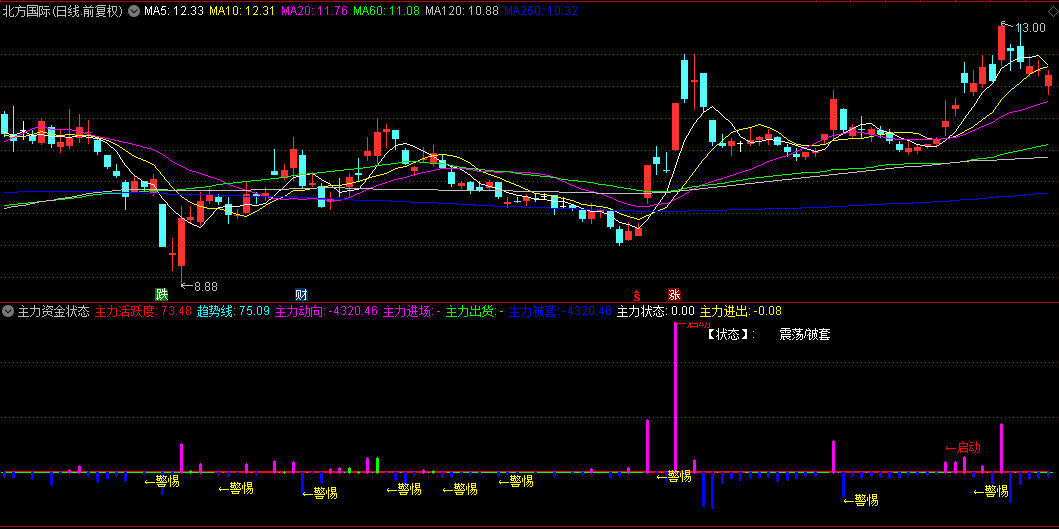Click the red S signal marker
This screenshot has height=529, width=1059.
click(x=636, y=295)
